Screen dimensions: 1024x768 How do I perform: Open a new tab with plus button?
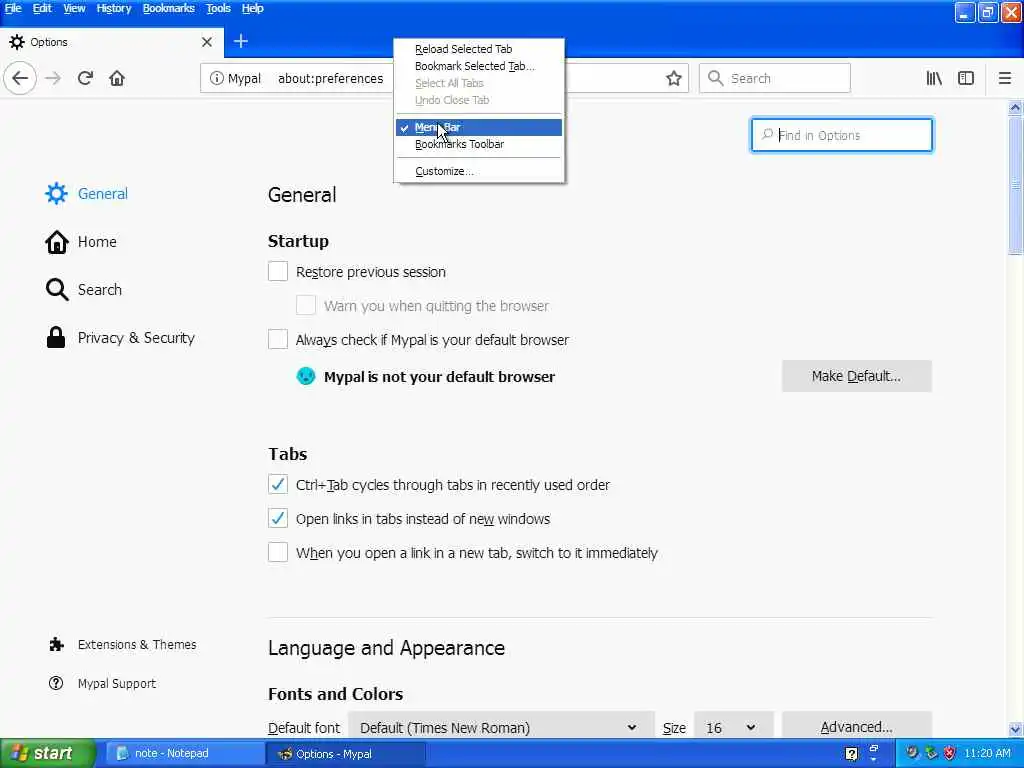240,41
